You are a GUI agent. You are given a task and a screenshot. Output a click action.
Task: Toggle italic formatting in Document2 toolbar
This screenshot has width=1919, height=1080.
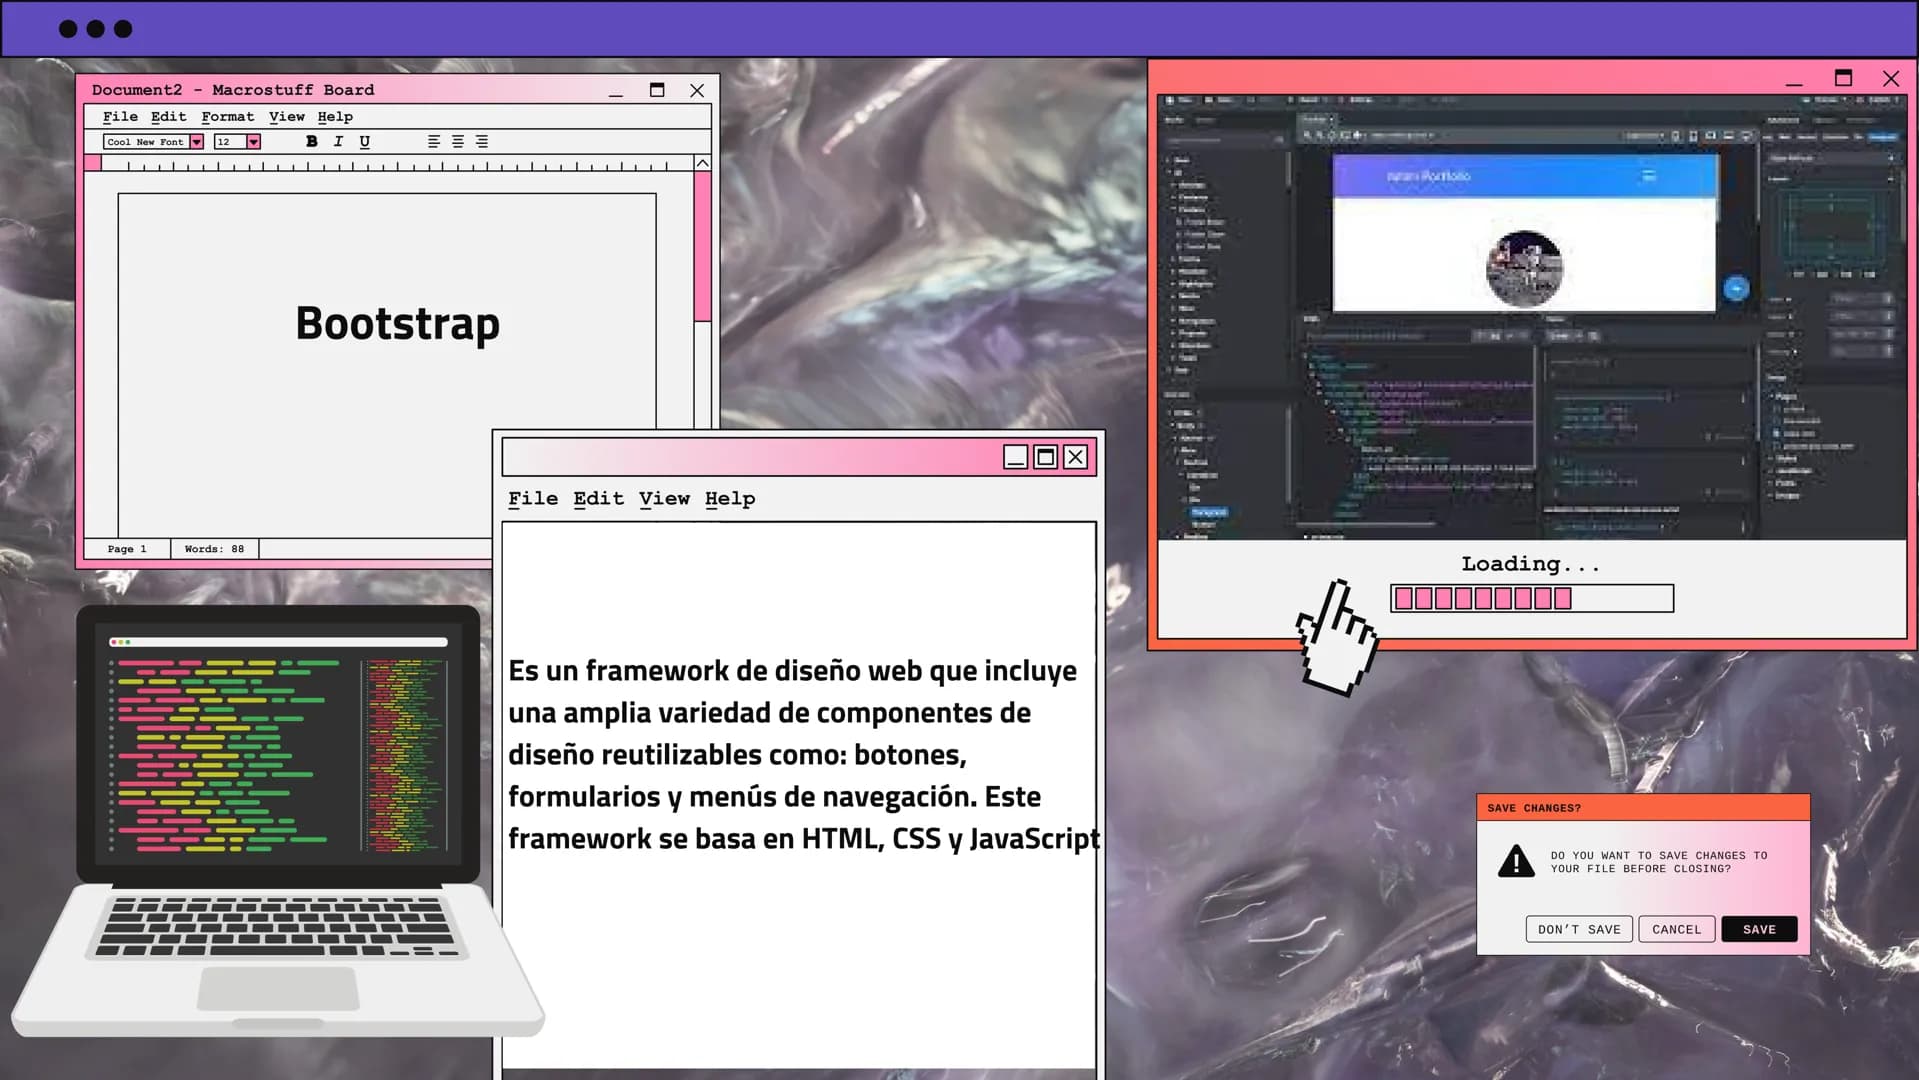[x=338, y=141]
